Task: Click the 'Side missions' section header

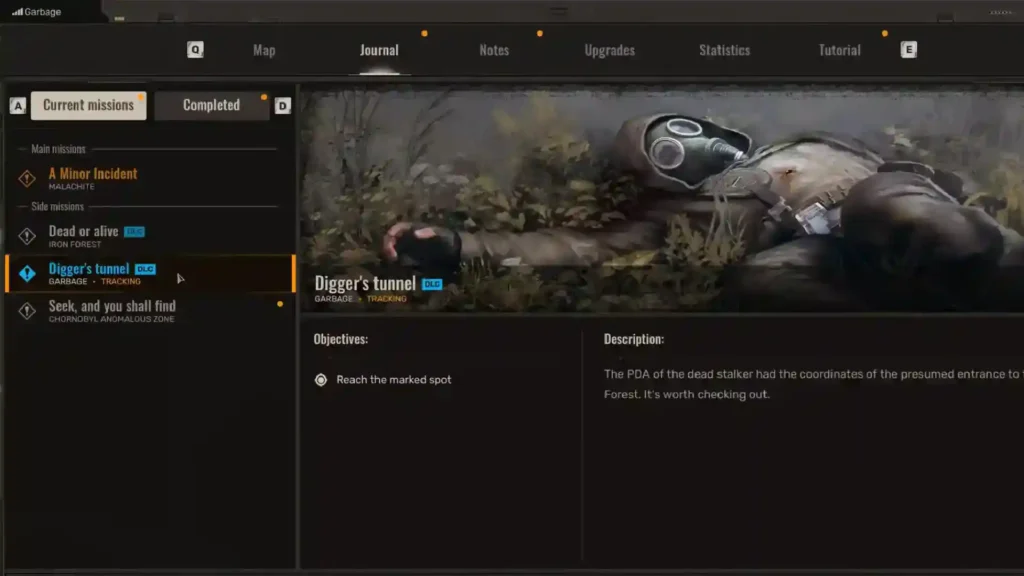Action: coord(57,207)
